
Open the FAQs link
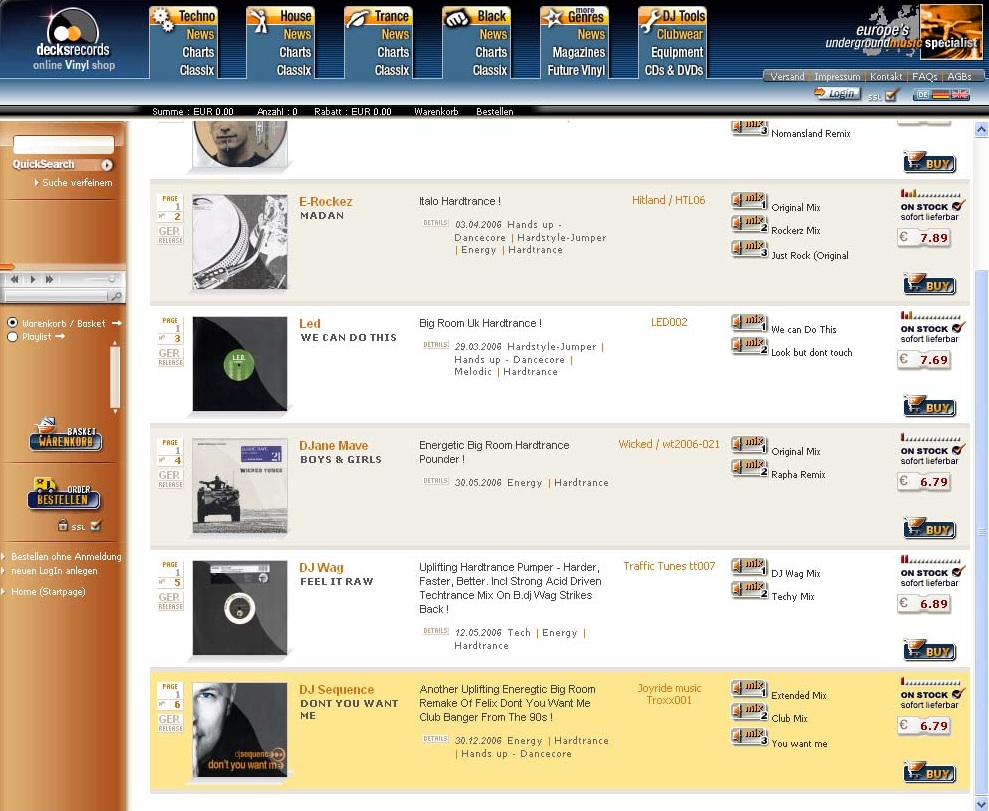925,76
